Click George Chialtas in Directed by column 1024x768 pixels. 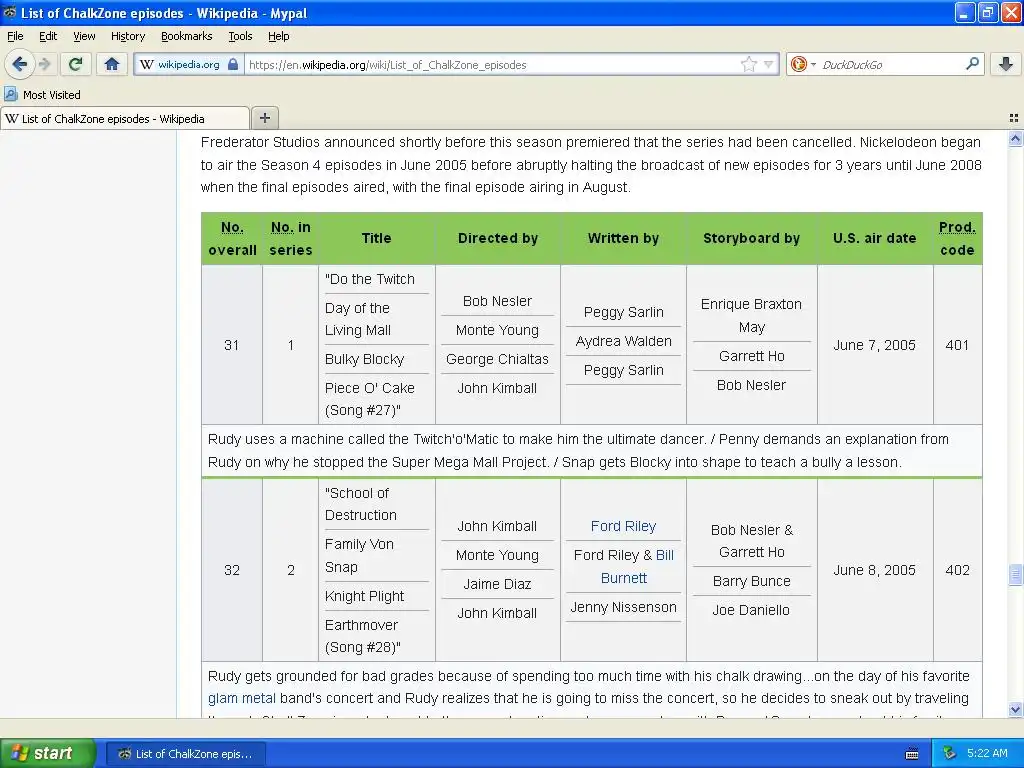(x=497, y=359)
